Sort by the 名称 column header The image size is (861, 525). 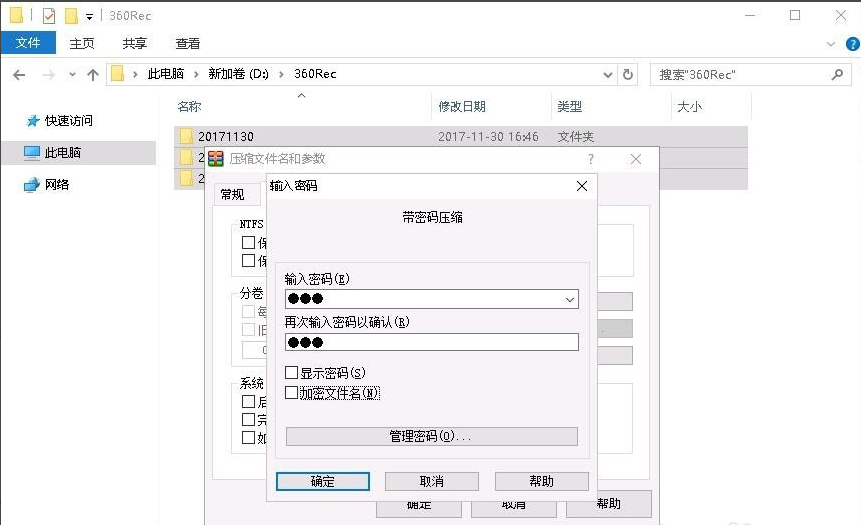coord(189,107)
